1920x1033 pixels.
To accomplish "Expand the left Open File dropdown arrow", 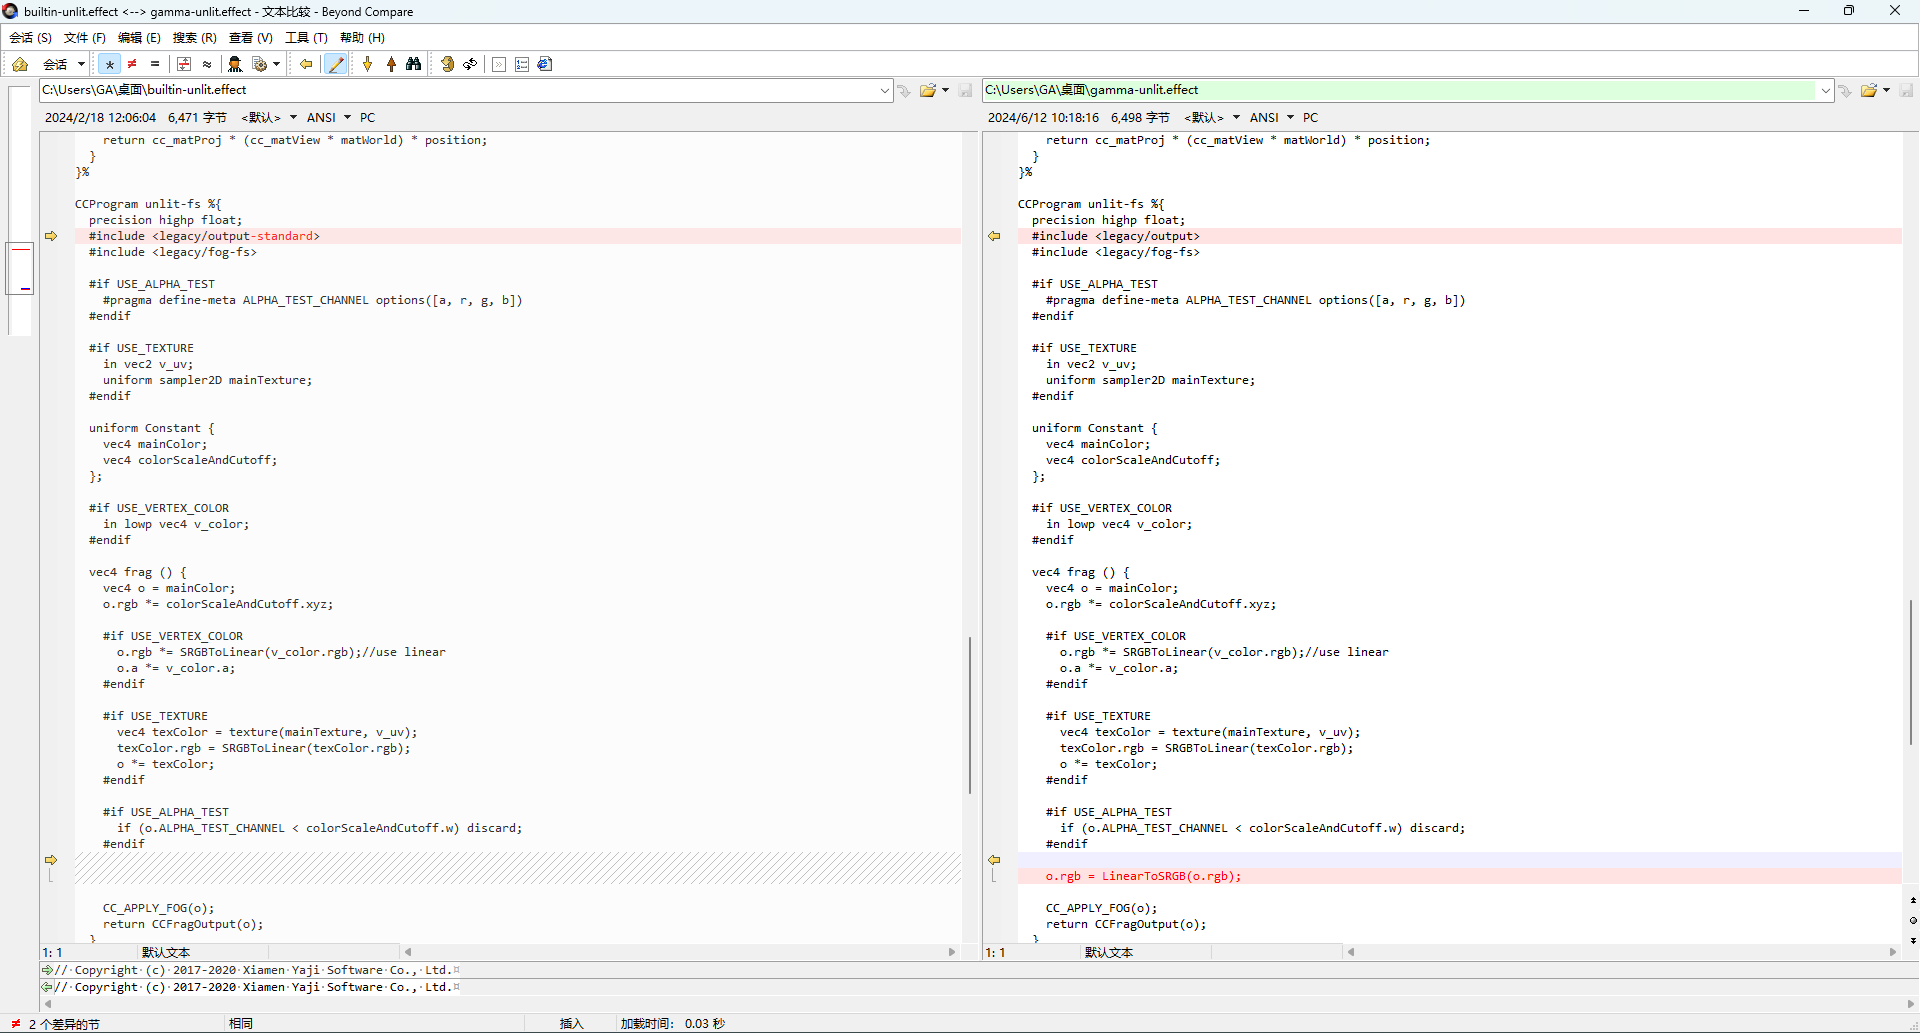I will pos(945,91).
